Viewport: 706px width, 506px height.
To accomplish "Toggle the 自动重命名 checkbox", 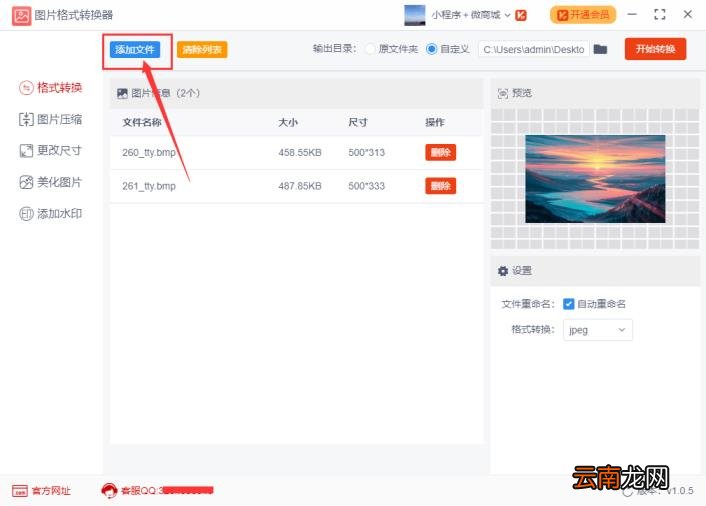I will tap(568, 304).
